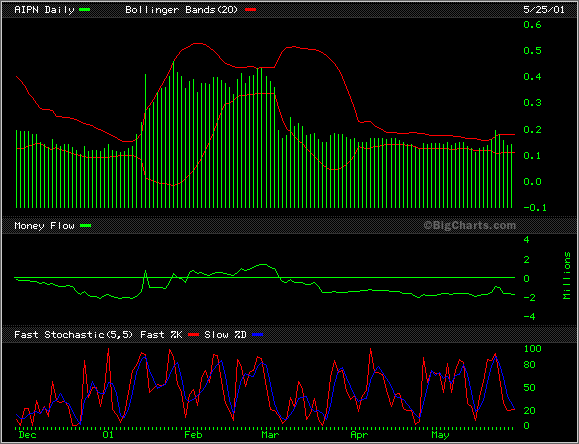Click the May label on time axis
The image size is (579, 444).
click(440, 434)
